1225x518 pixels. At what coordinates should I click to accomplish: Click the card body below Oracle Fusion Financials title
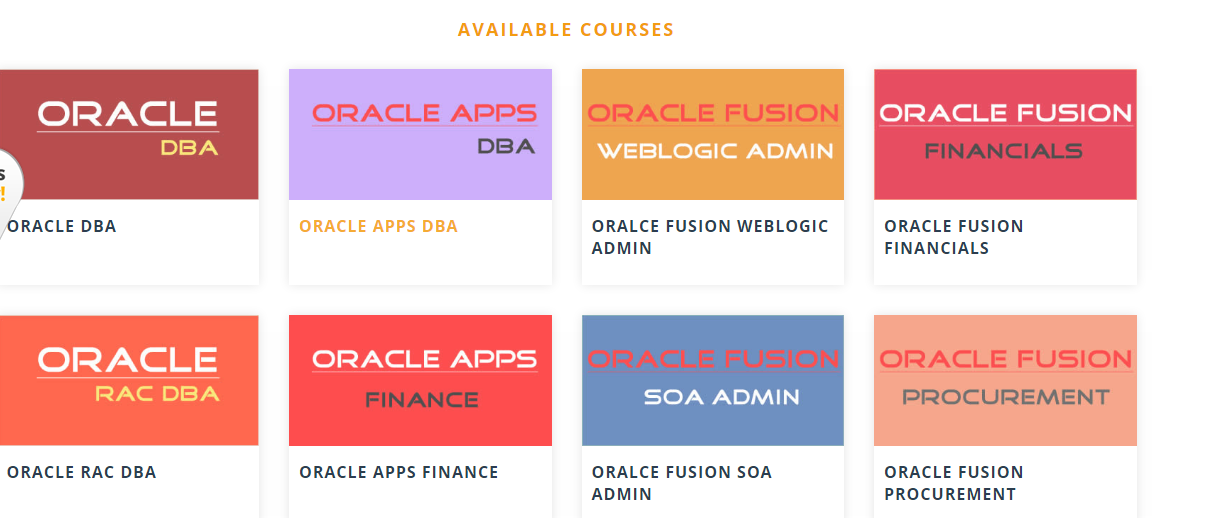click(1005, 272)
